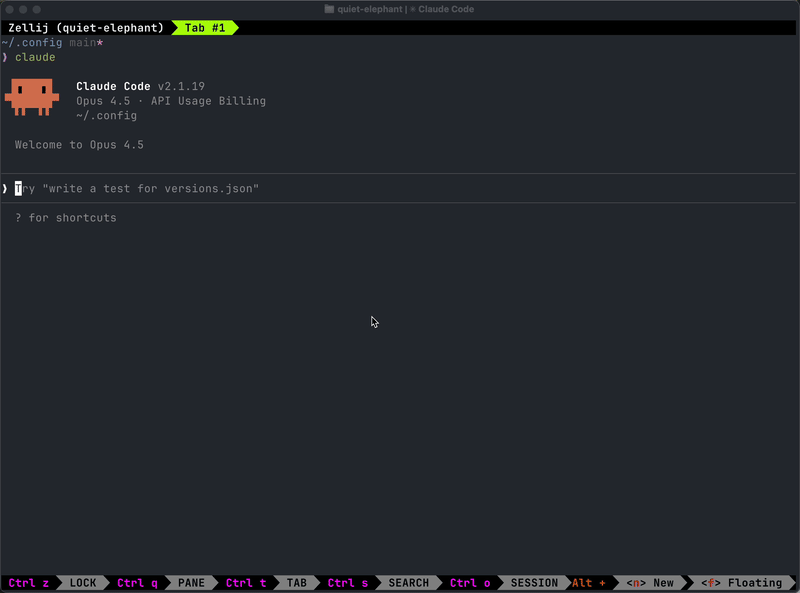The width and height of the screenshot is (800, 593).
Task: Click the Claude Code pixel mascot icon
Action: (x=32, y=97)
